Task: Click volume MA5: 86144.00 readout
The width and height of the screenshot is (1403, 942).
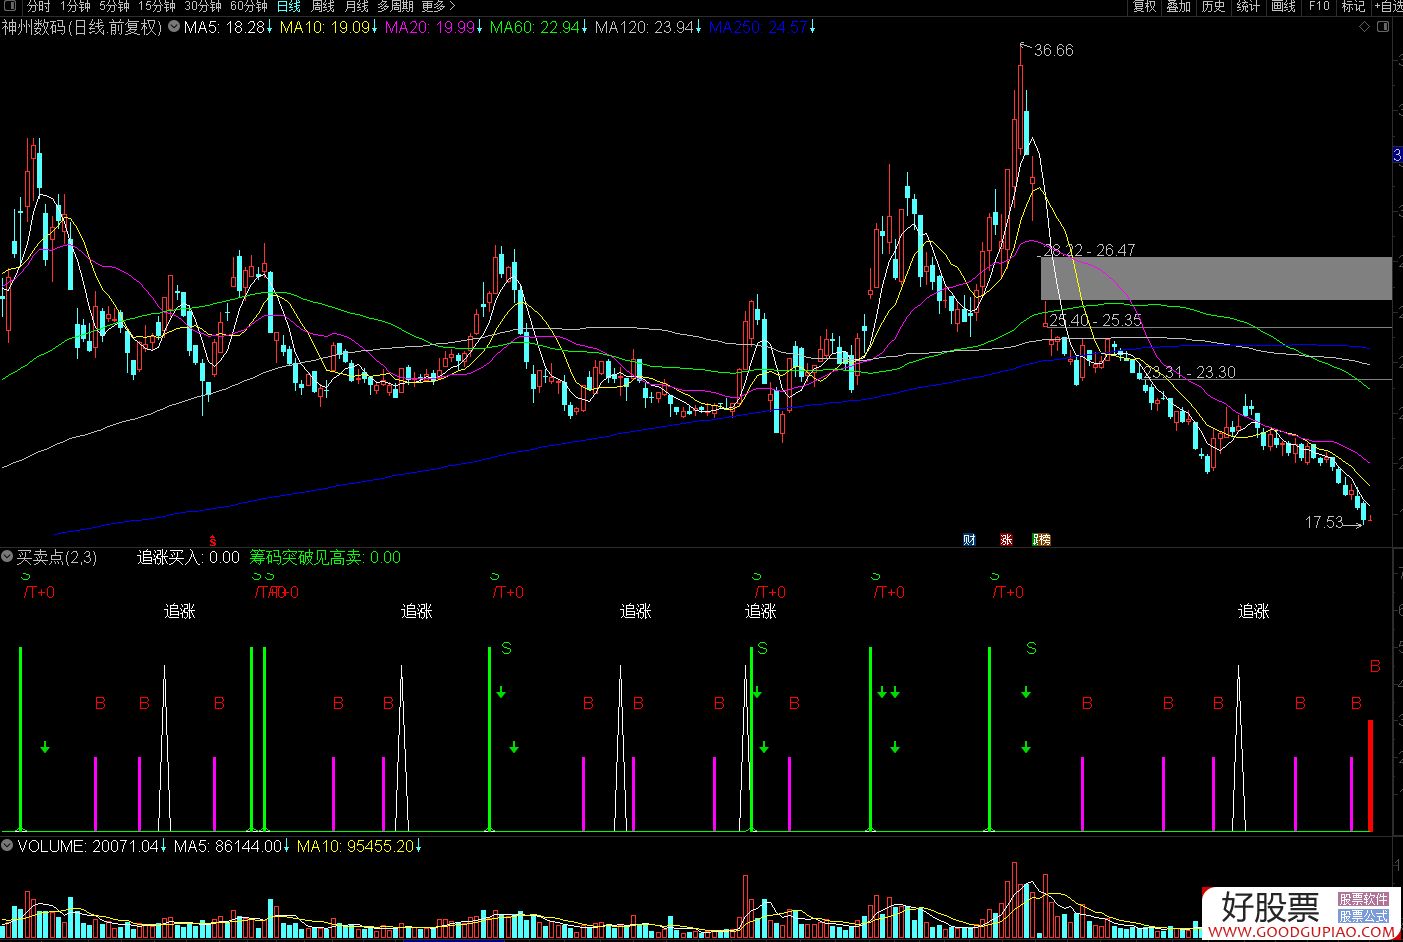Action: [x=228, y=846]
